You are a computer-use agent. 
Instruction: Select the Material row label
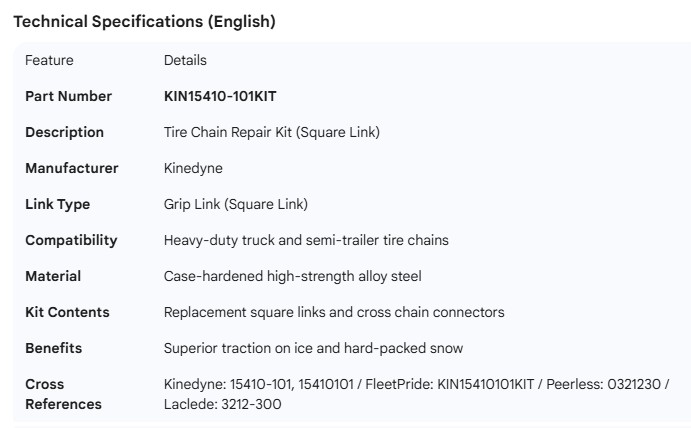53,276
